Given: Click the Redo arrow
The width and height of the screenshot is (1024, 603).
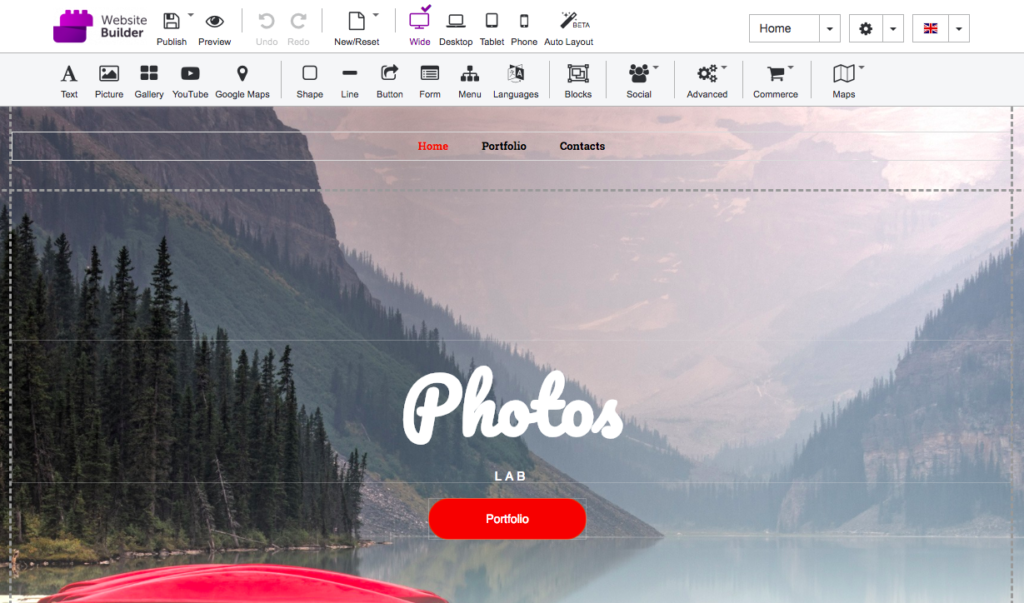Looking at the screenshot, I should 298,22.
